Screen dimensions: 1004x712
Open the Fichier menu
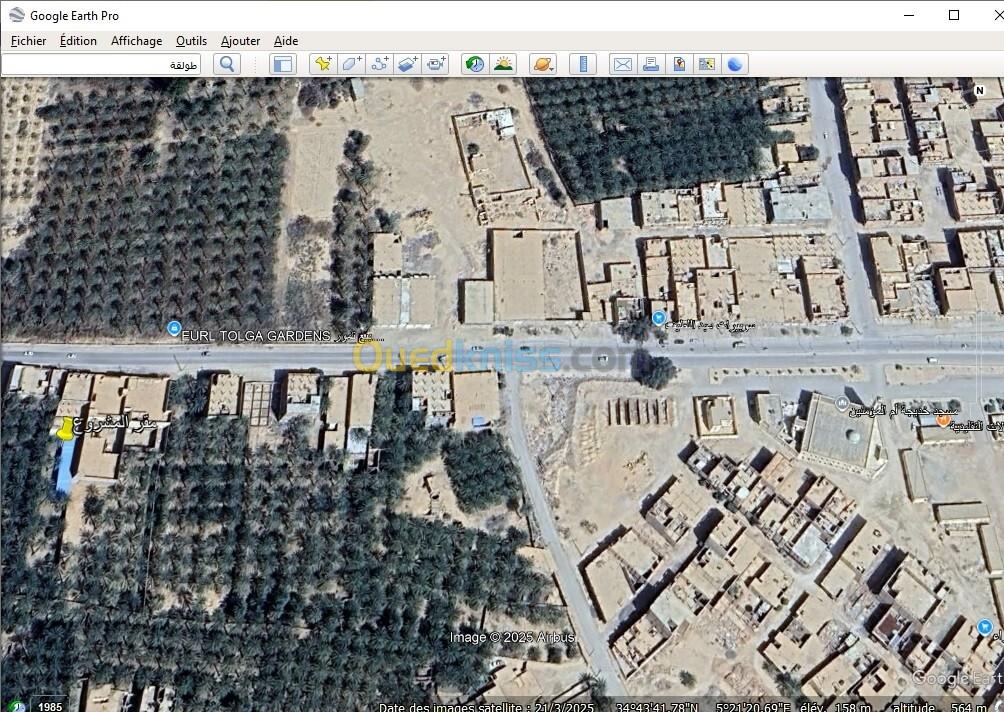point(29,41)
